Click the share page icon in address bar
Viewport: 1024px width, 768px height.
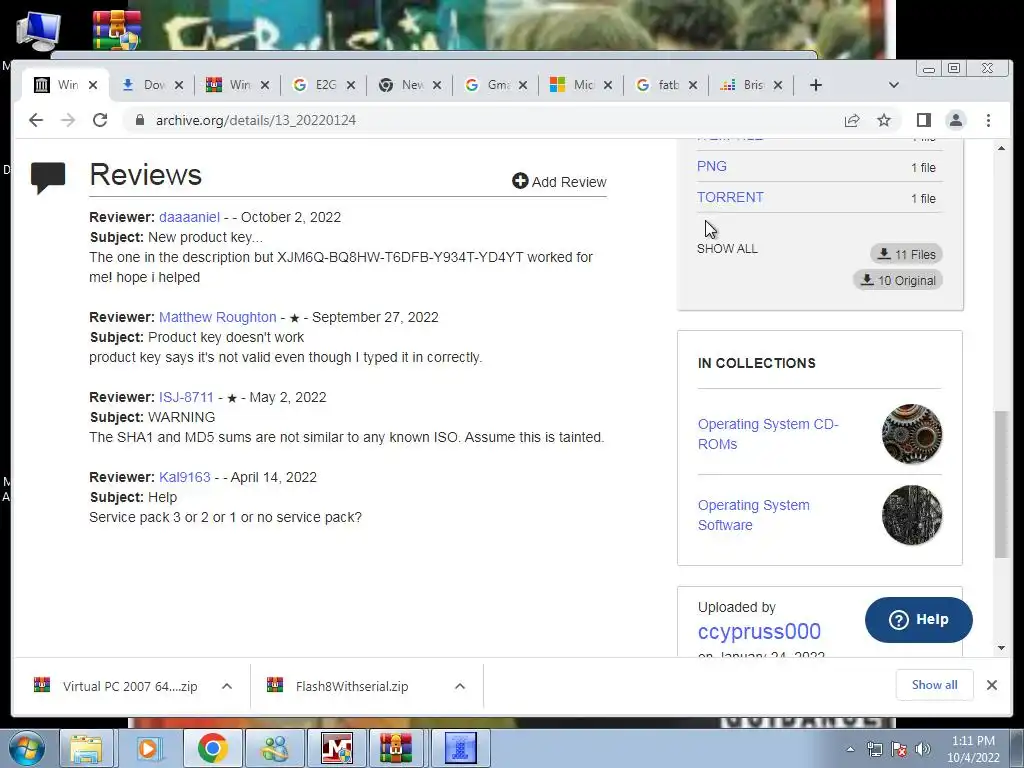(x=852, y=120)
